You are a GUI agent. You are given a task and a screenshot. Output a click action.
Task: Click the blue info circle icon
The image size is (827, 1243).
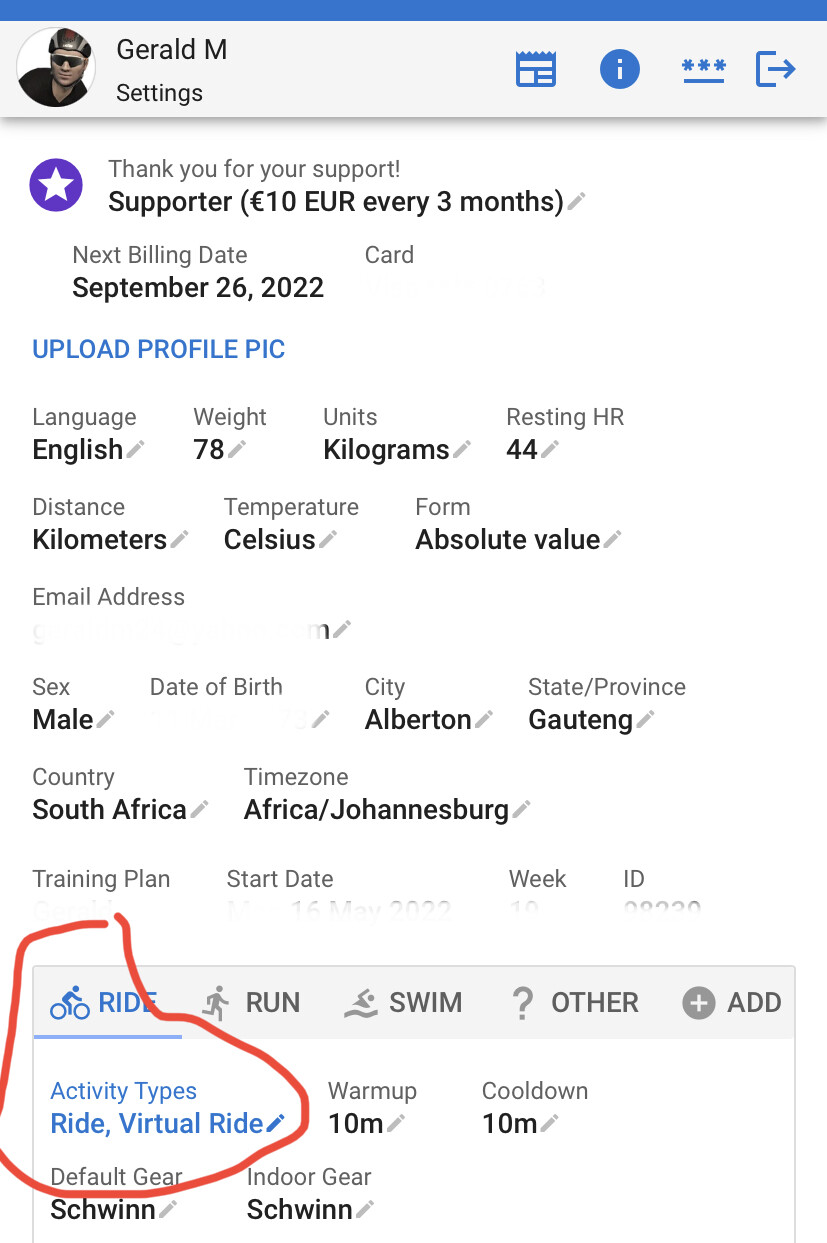tap(619, 70)
